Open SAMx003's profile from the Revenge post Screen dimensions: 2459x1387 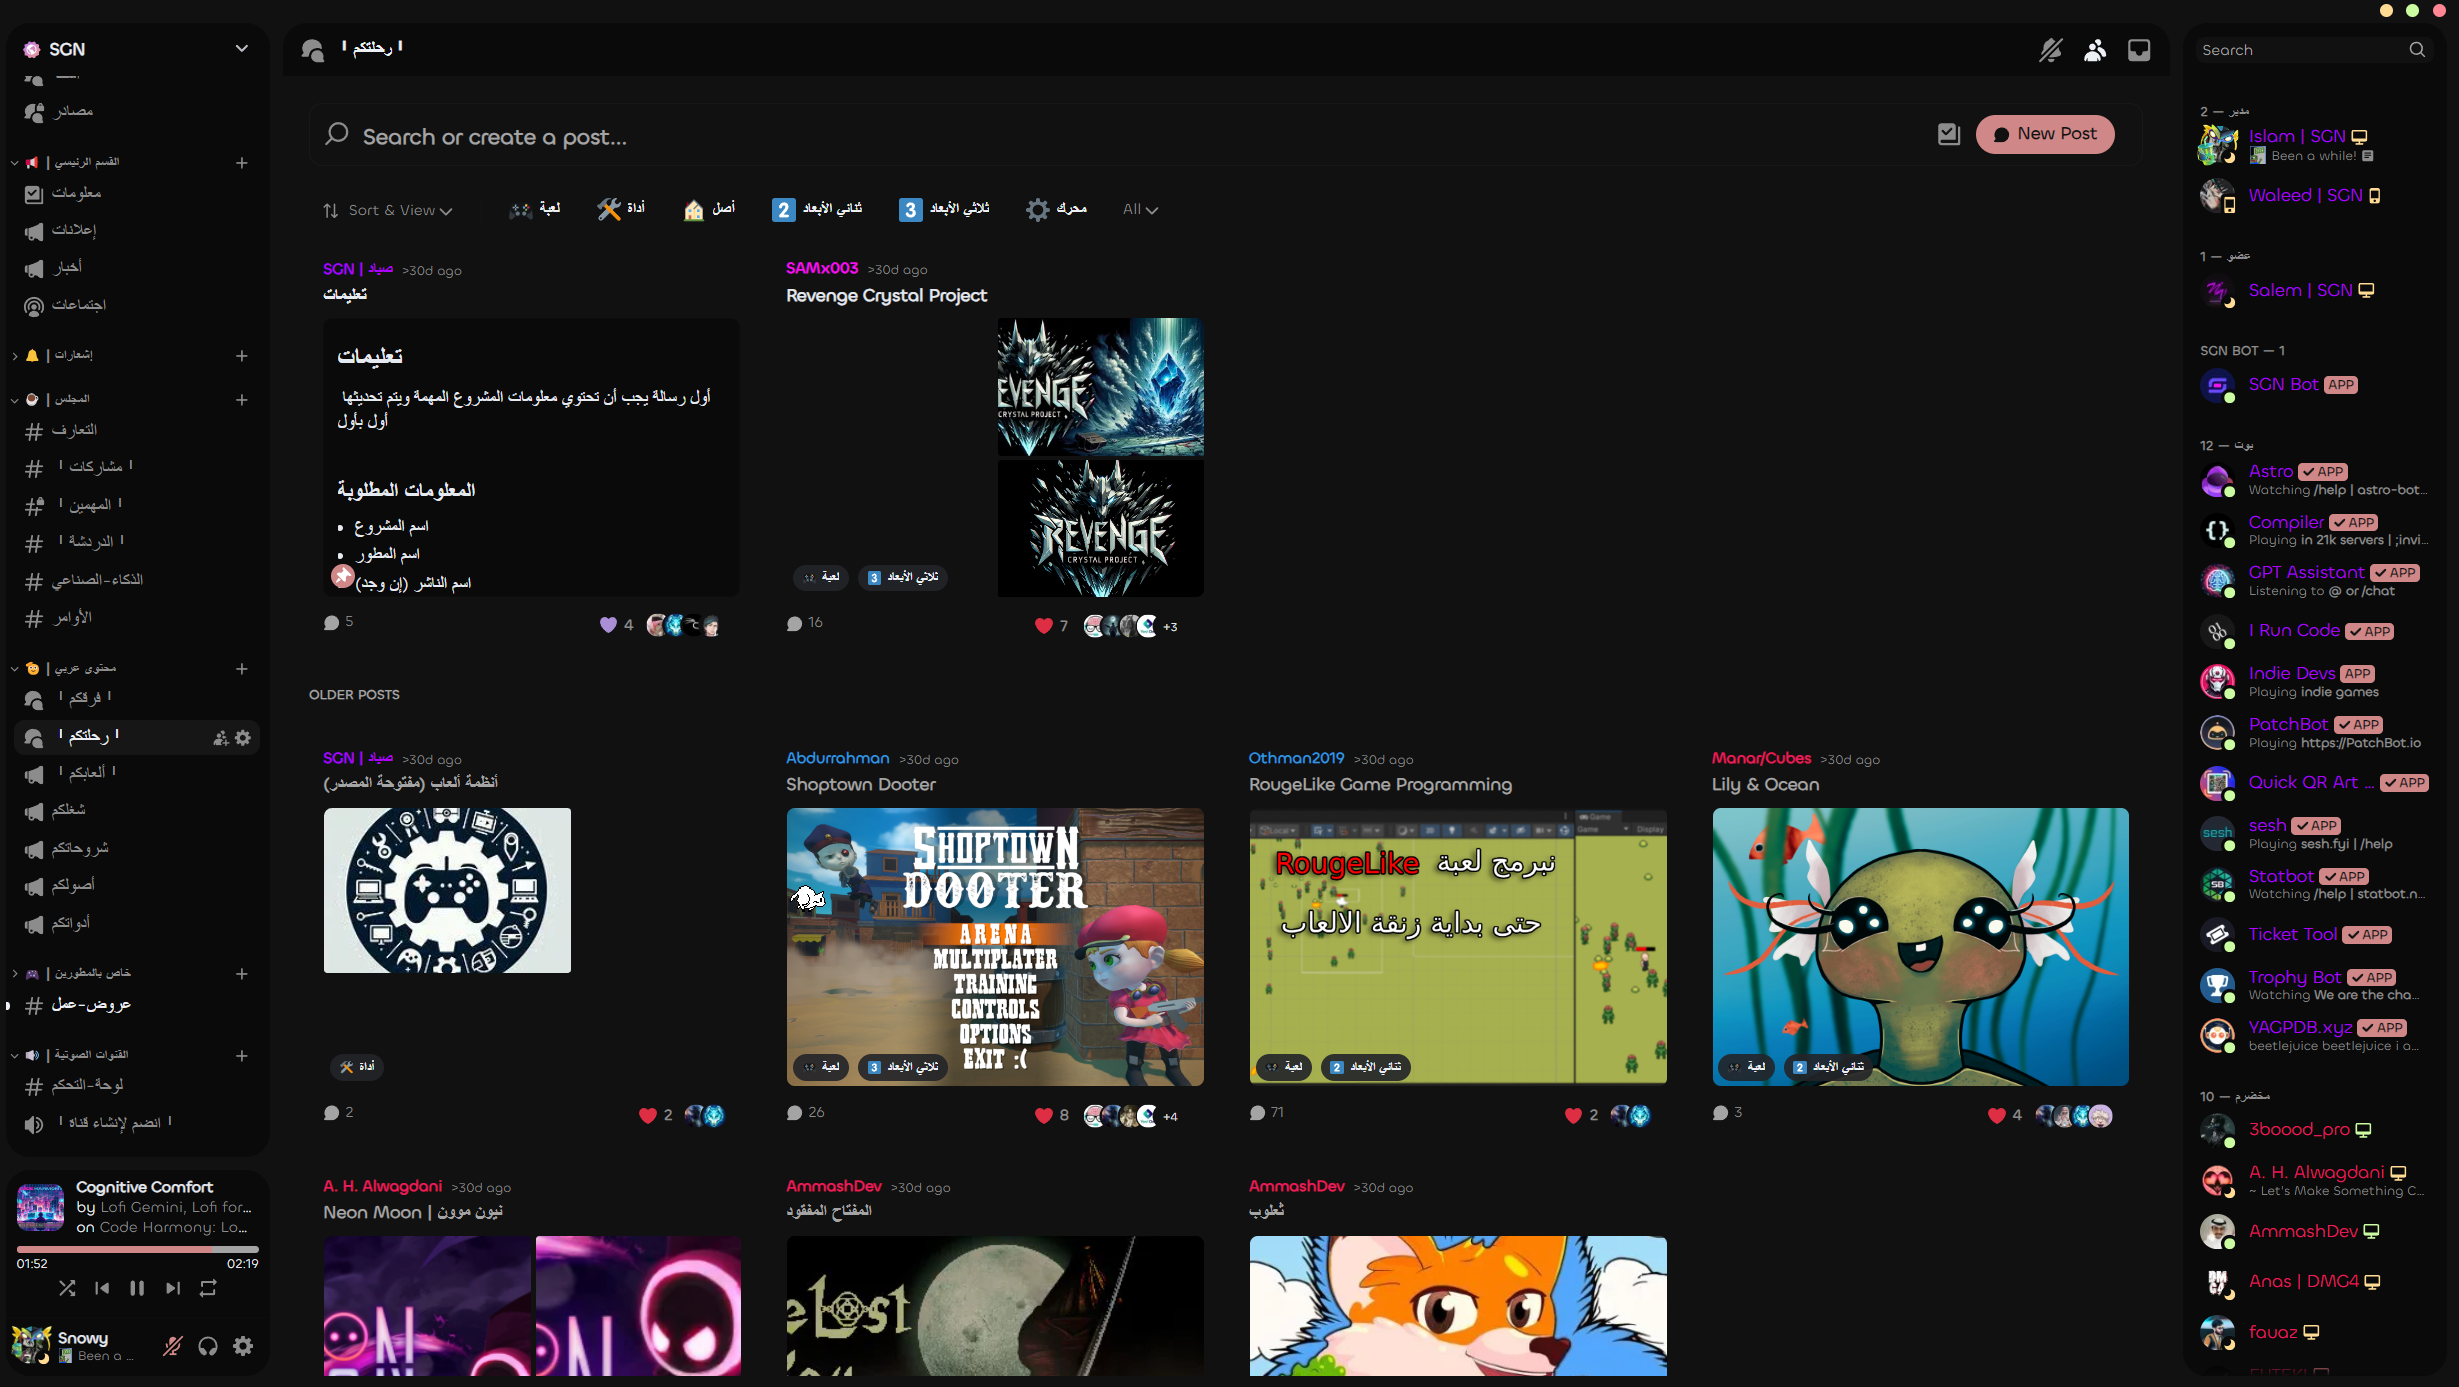(x=820, y=269)
